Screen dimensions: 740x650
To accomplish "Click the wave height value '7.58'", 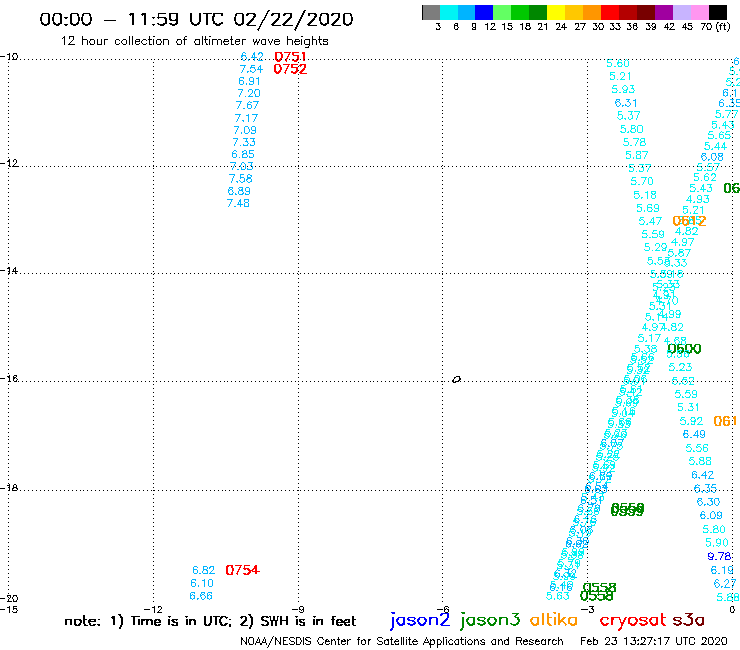I will tap(241, 179).
